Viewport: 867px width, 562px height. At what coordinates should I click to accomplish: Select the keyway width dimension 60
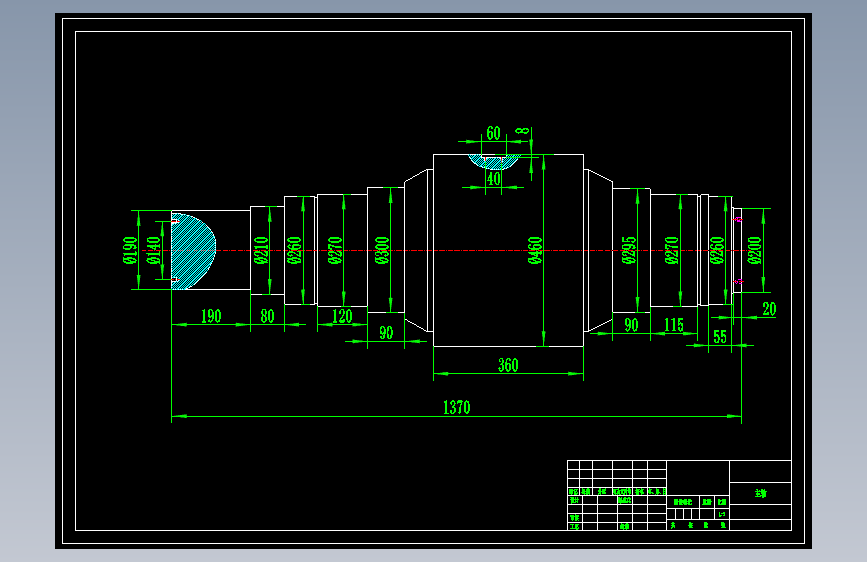[493, 133]
